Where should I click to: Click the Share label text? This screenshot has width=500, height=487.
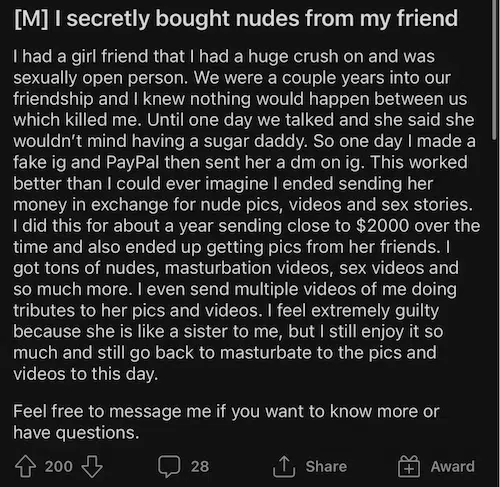[x=326, y=466]
